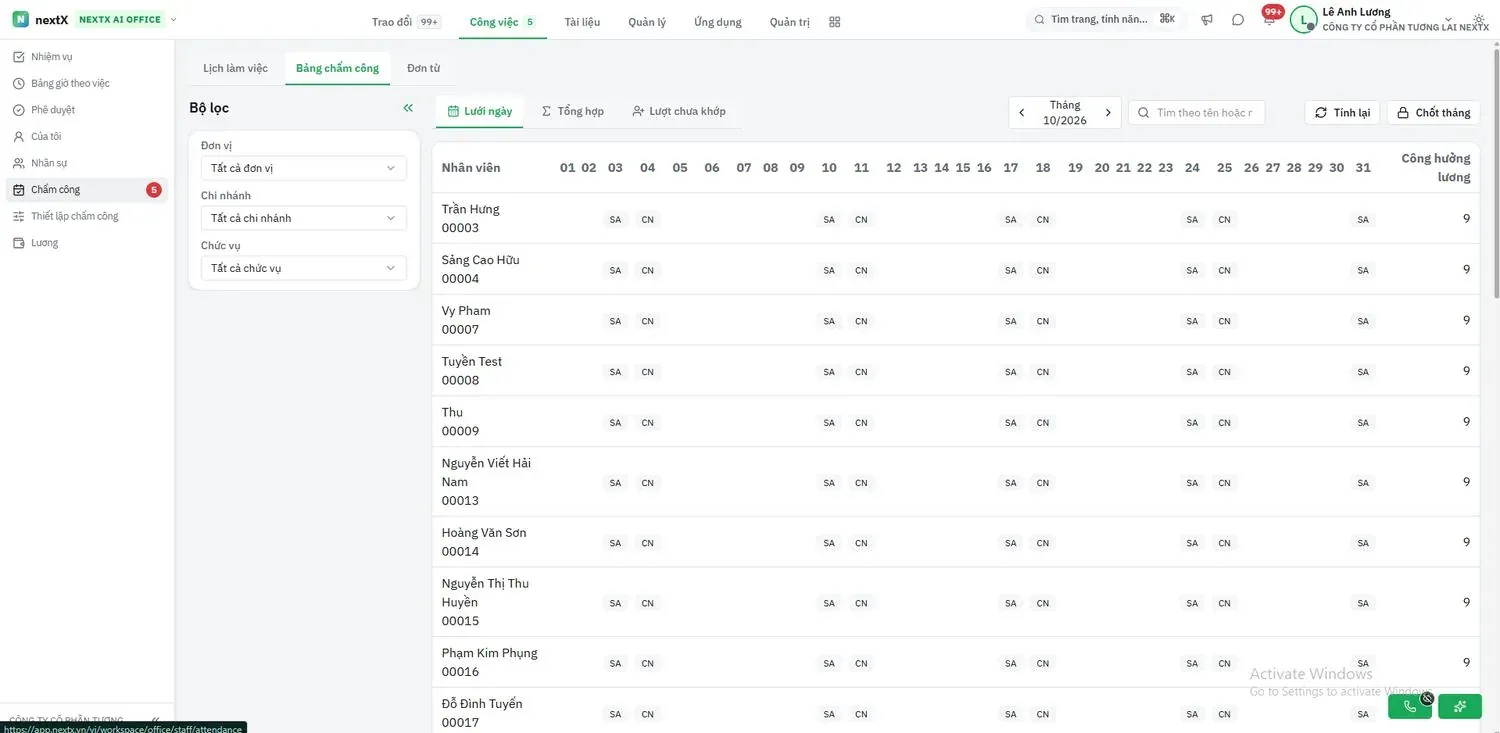Open Thiết lập chấm công settings
Screen dimensions: 1500x733
(x=87, y=216)
